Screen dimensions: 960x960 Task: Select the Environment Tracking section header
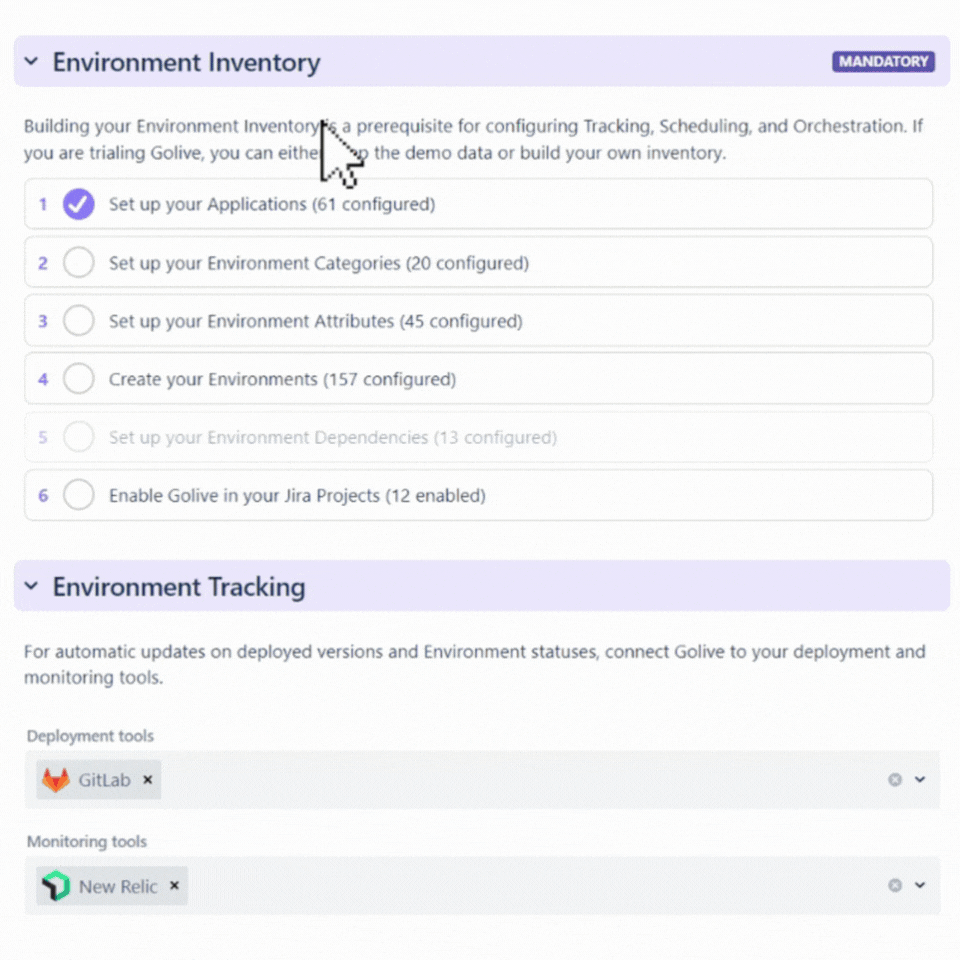[x=180, y=586]
